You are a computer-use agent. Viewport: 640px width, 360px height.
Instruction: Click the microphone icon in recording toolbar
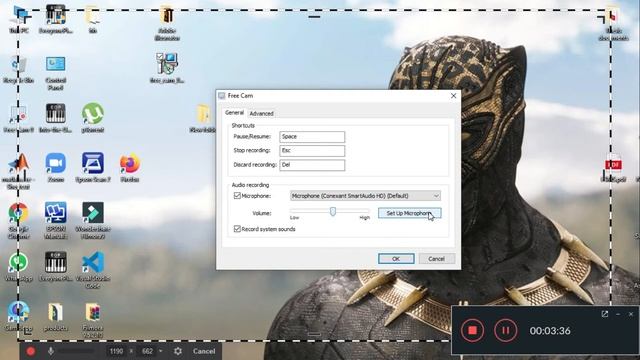point(51,351)
